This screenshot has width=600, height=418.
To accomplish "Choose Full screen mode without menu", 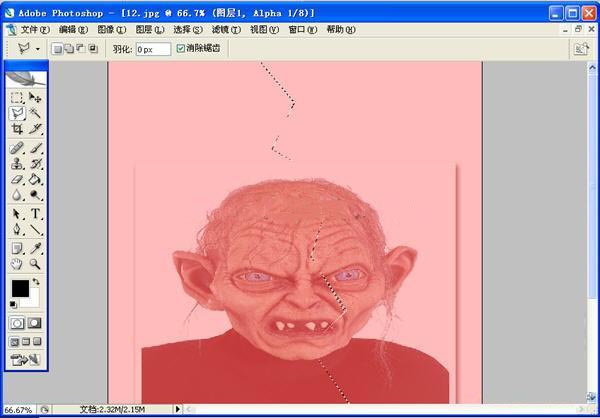I will tap(37, 341).
